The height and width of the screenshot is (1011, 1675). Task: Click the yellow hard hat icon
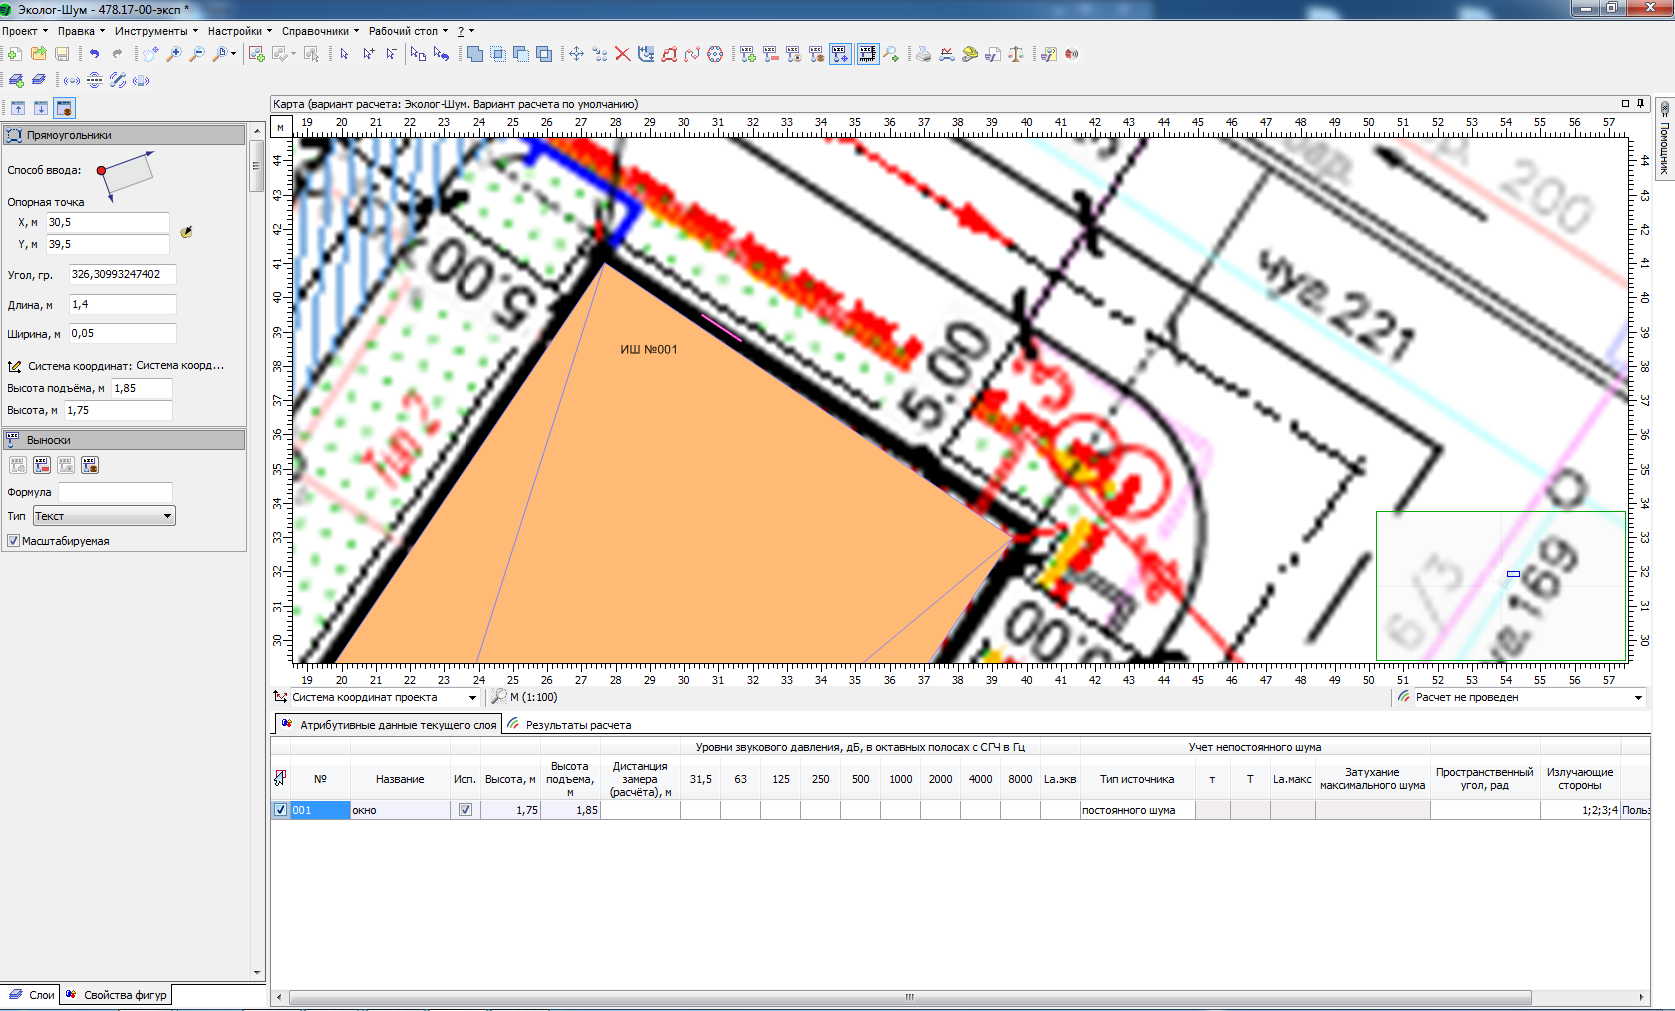(x=969, y=54)
